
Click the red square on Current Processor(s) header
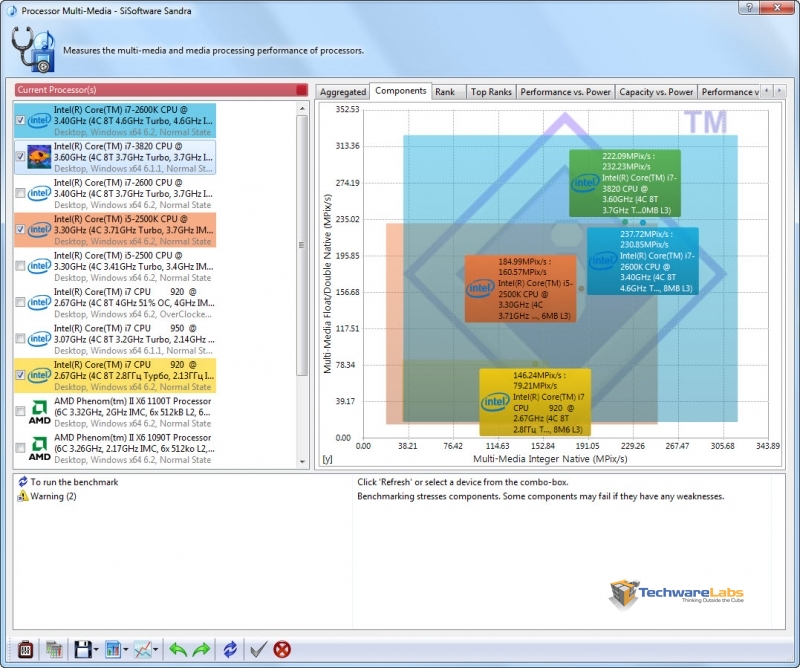click(x=302, y=90)
